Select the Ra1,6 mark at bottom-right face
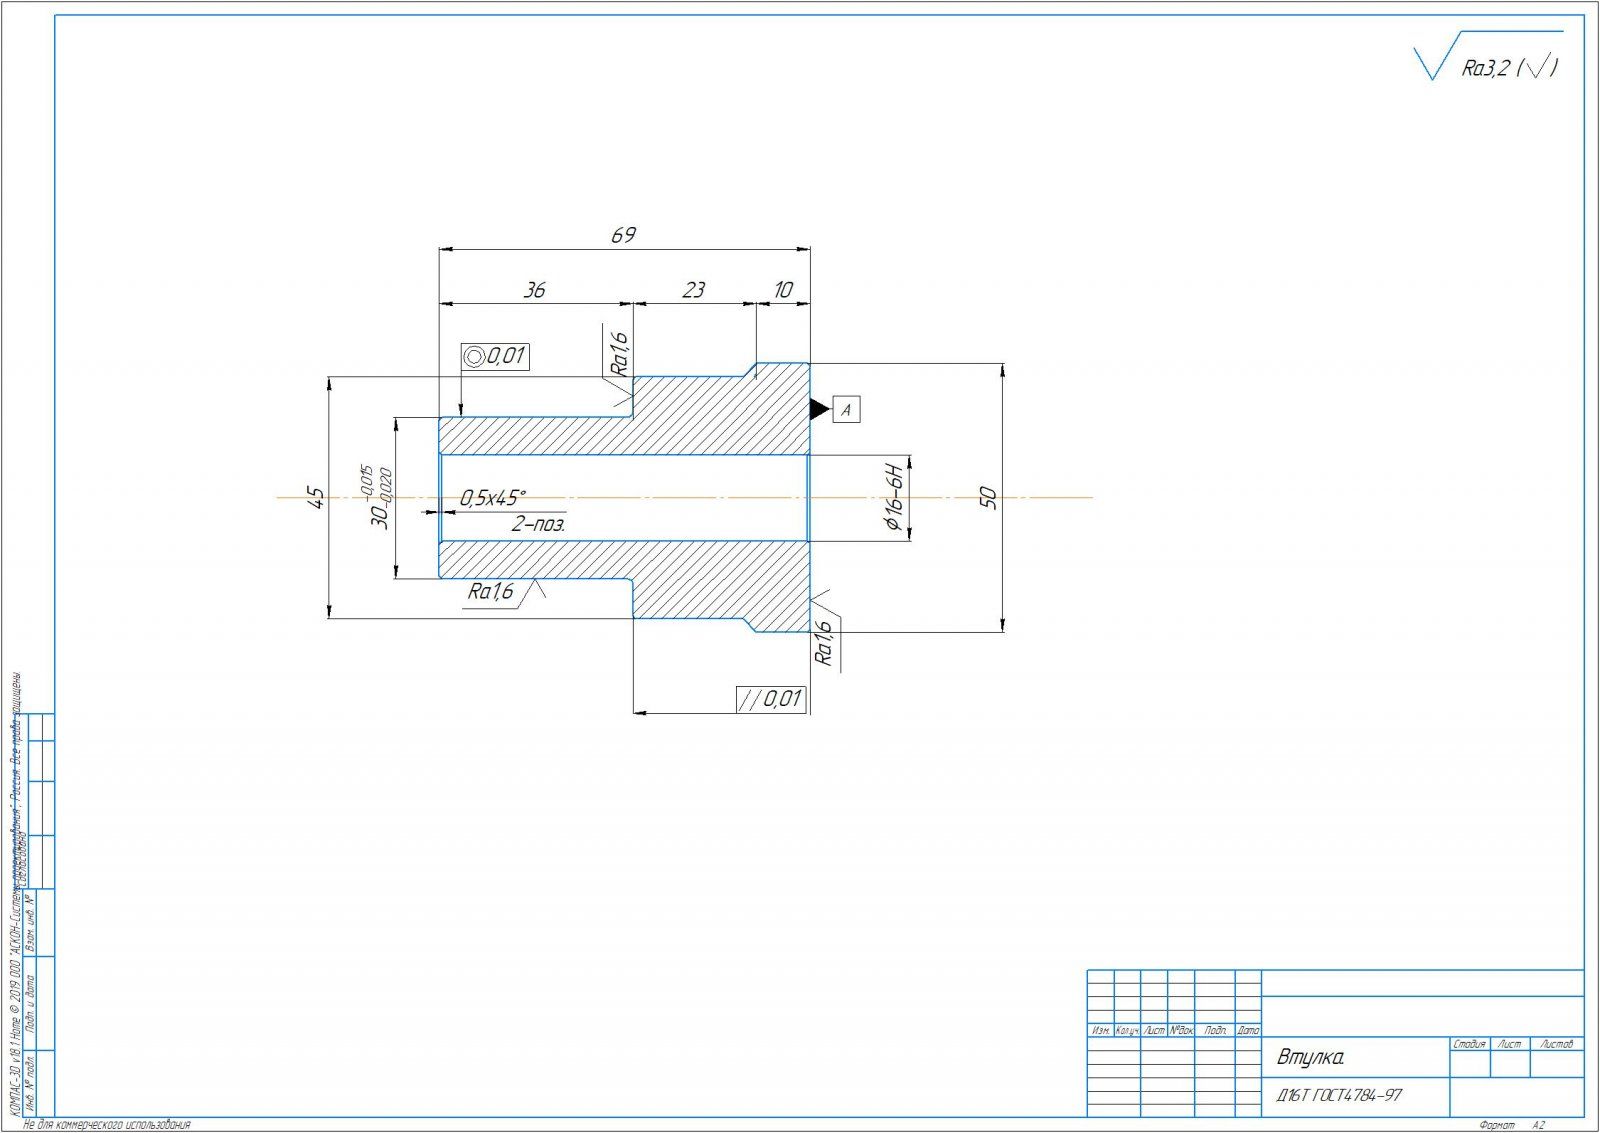 824,640
